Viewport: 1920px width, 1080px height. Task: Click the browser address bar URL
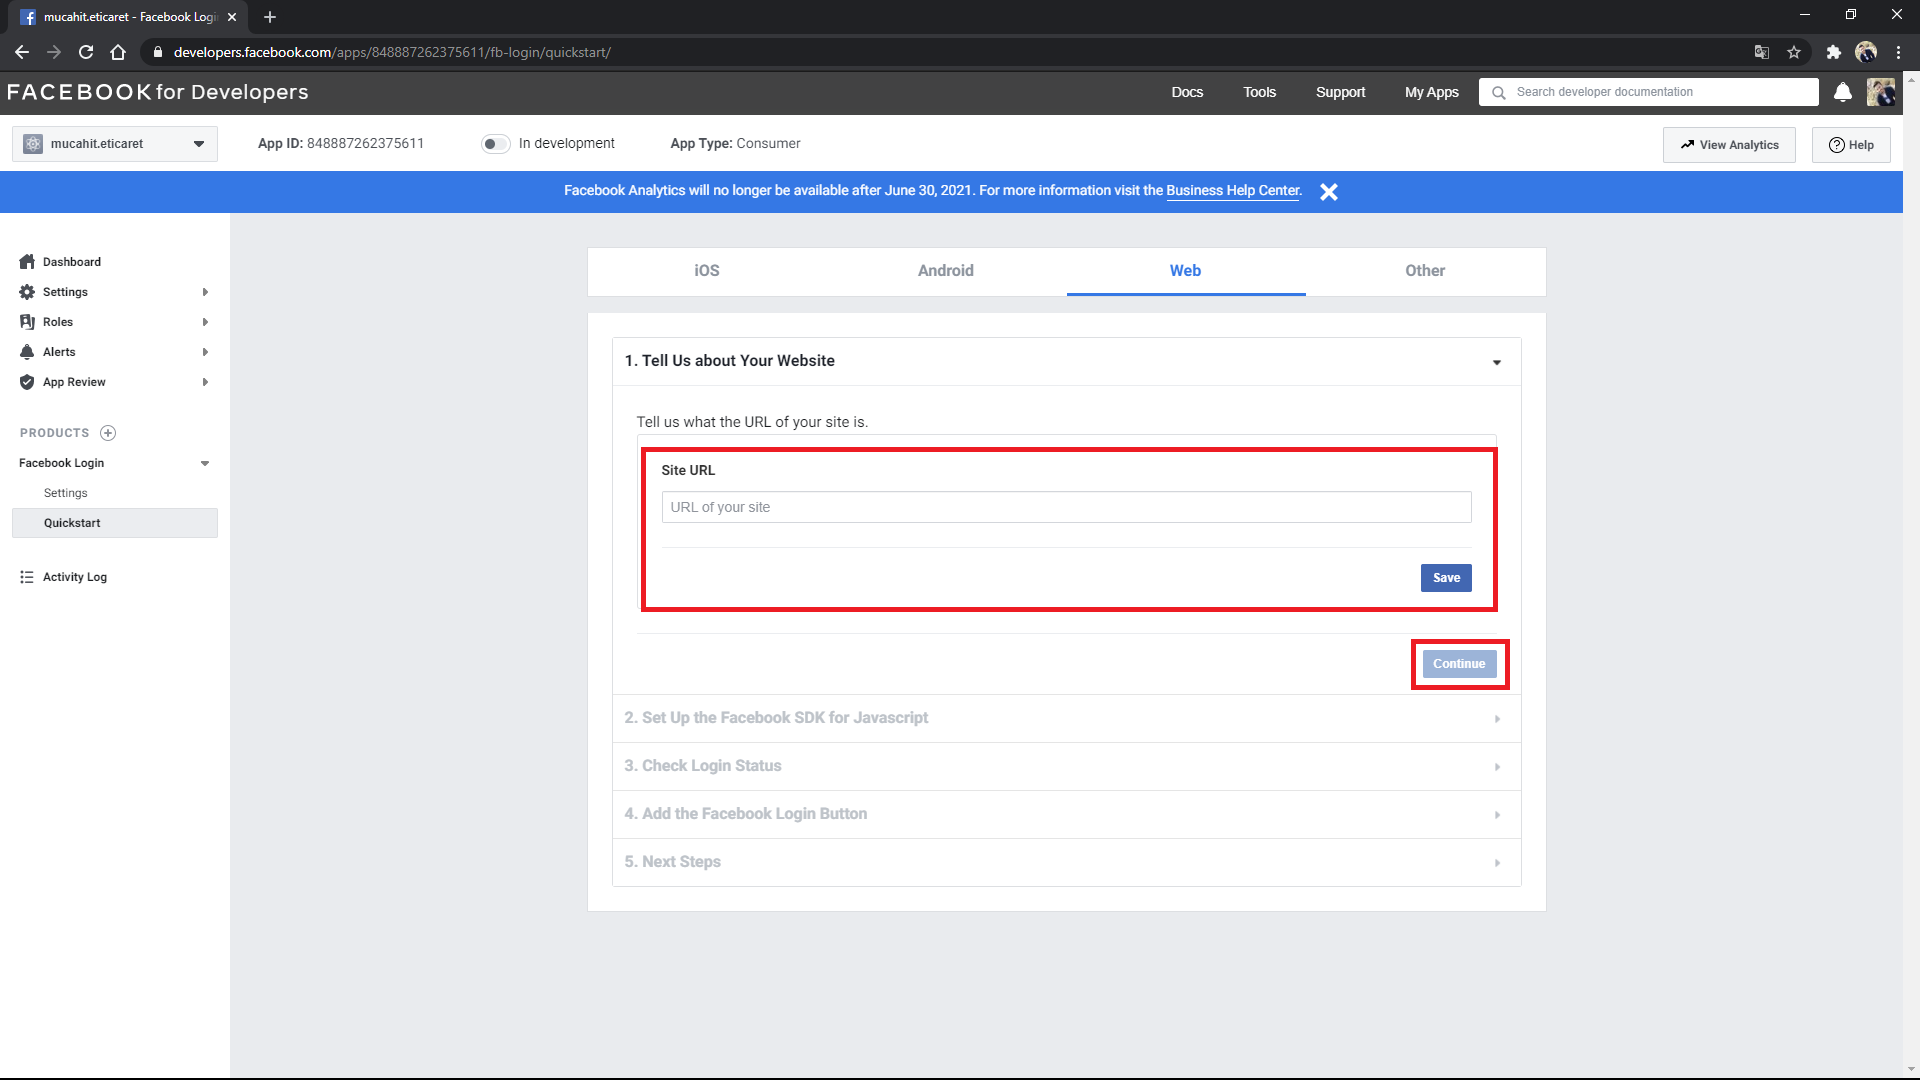[392, 52]
